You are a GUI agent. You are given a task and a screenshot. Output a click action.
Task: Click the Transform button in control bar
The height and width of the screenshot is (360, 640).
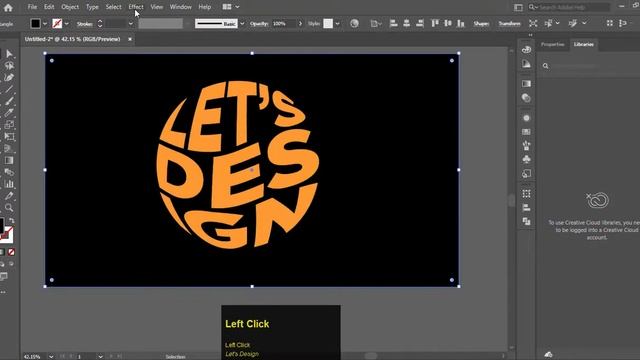pyautogui.click(x=509, y=24)
